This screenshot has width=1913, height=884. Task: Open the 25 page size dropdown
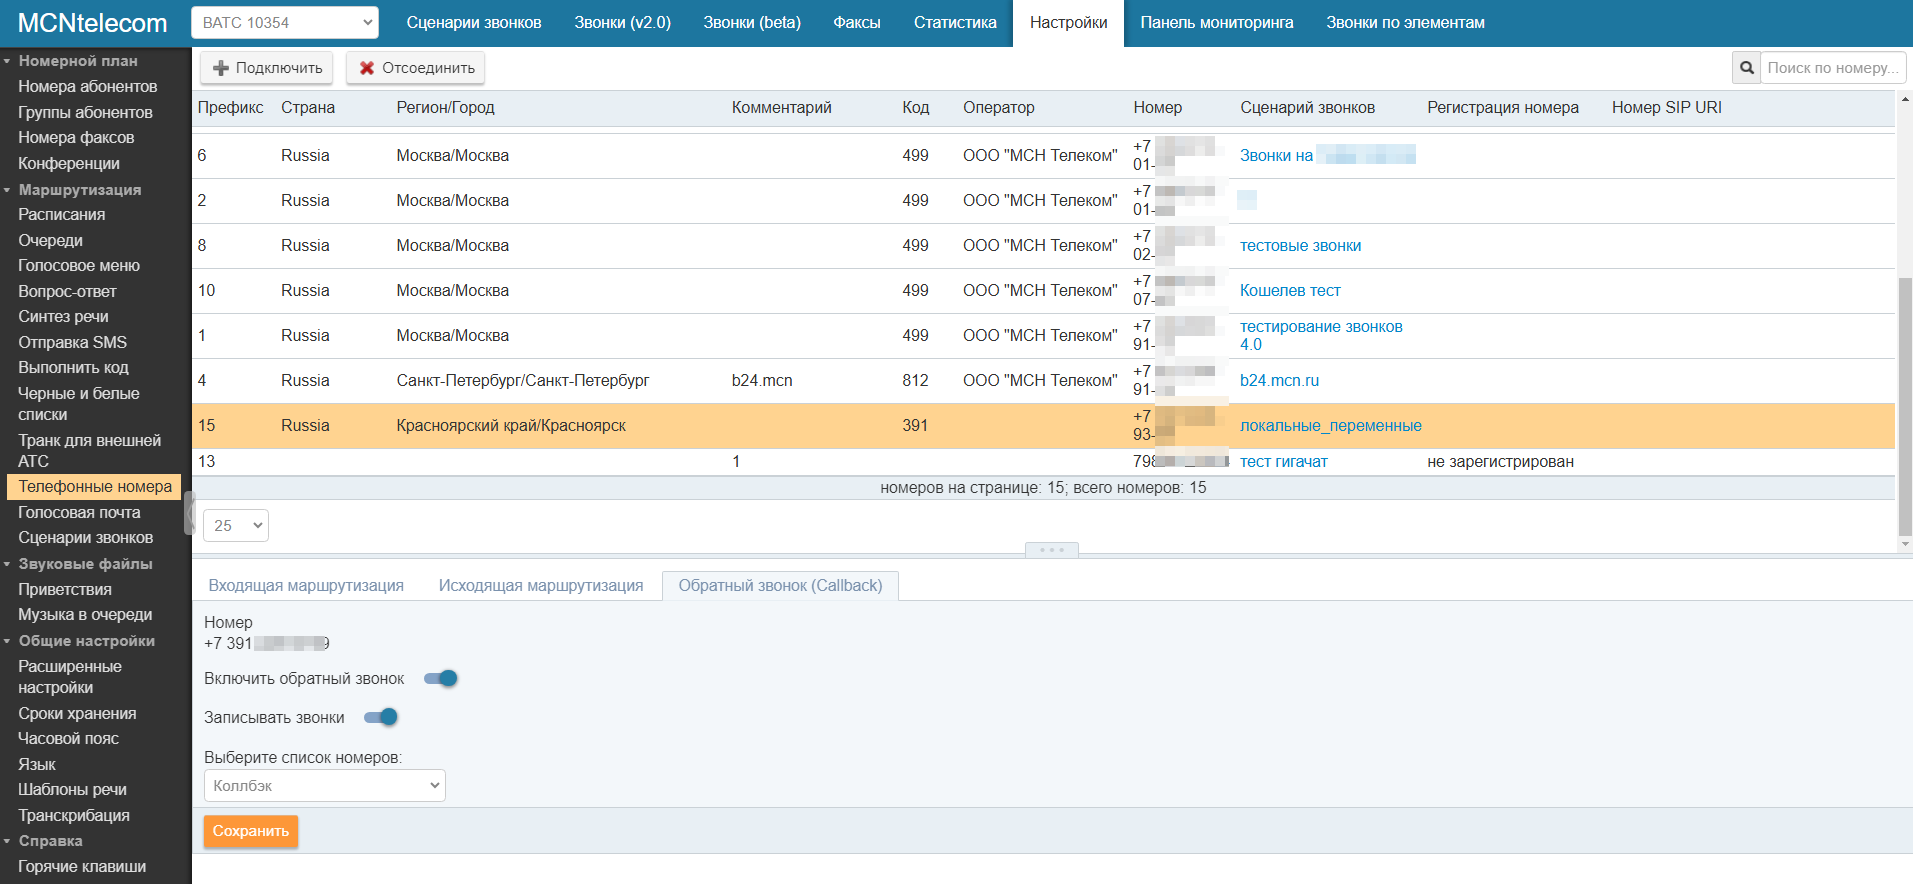click(x=236, y=525)
